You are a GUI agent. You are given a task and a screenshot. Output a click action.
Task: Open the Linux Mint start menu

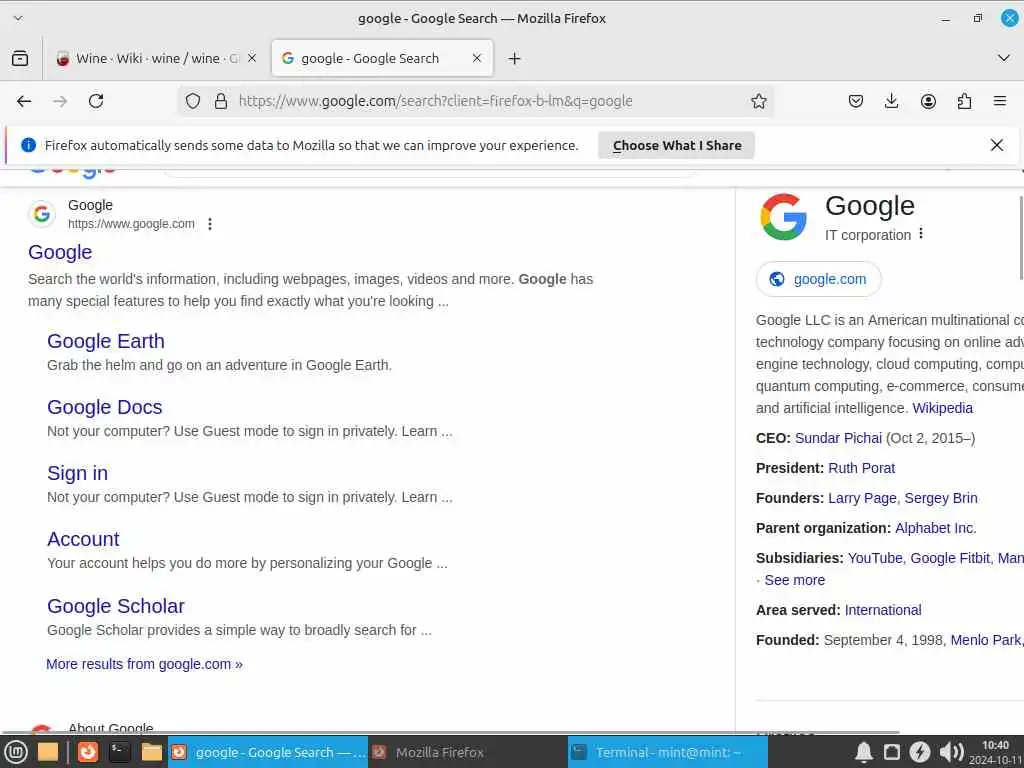16,752
